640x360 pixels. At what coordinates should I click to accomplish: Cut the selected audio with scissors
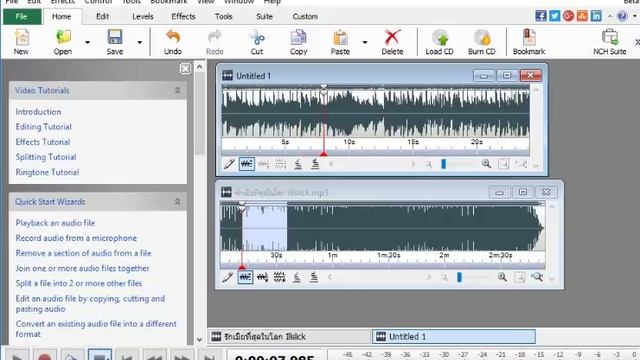257,42
